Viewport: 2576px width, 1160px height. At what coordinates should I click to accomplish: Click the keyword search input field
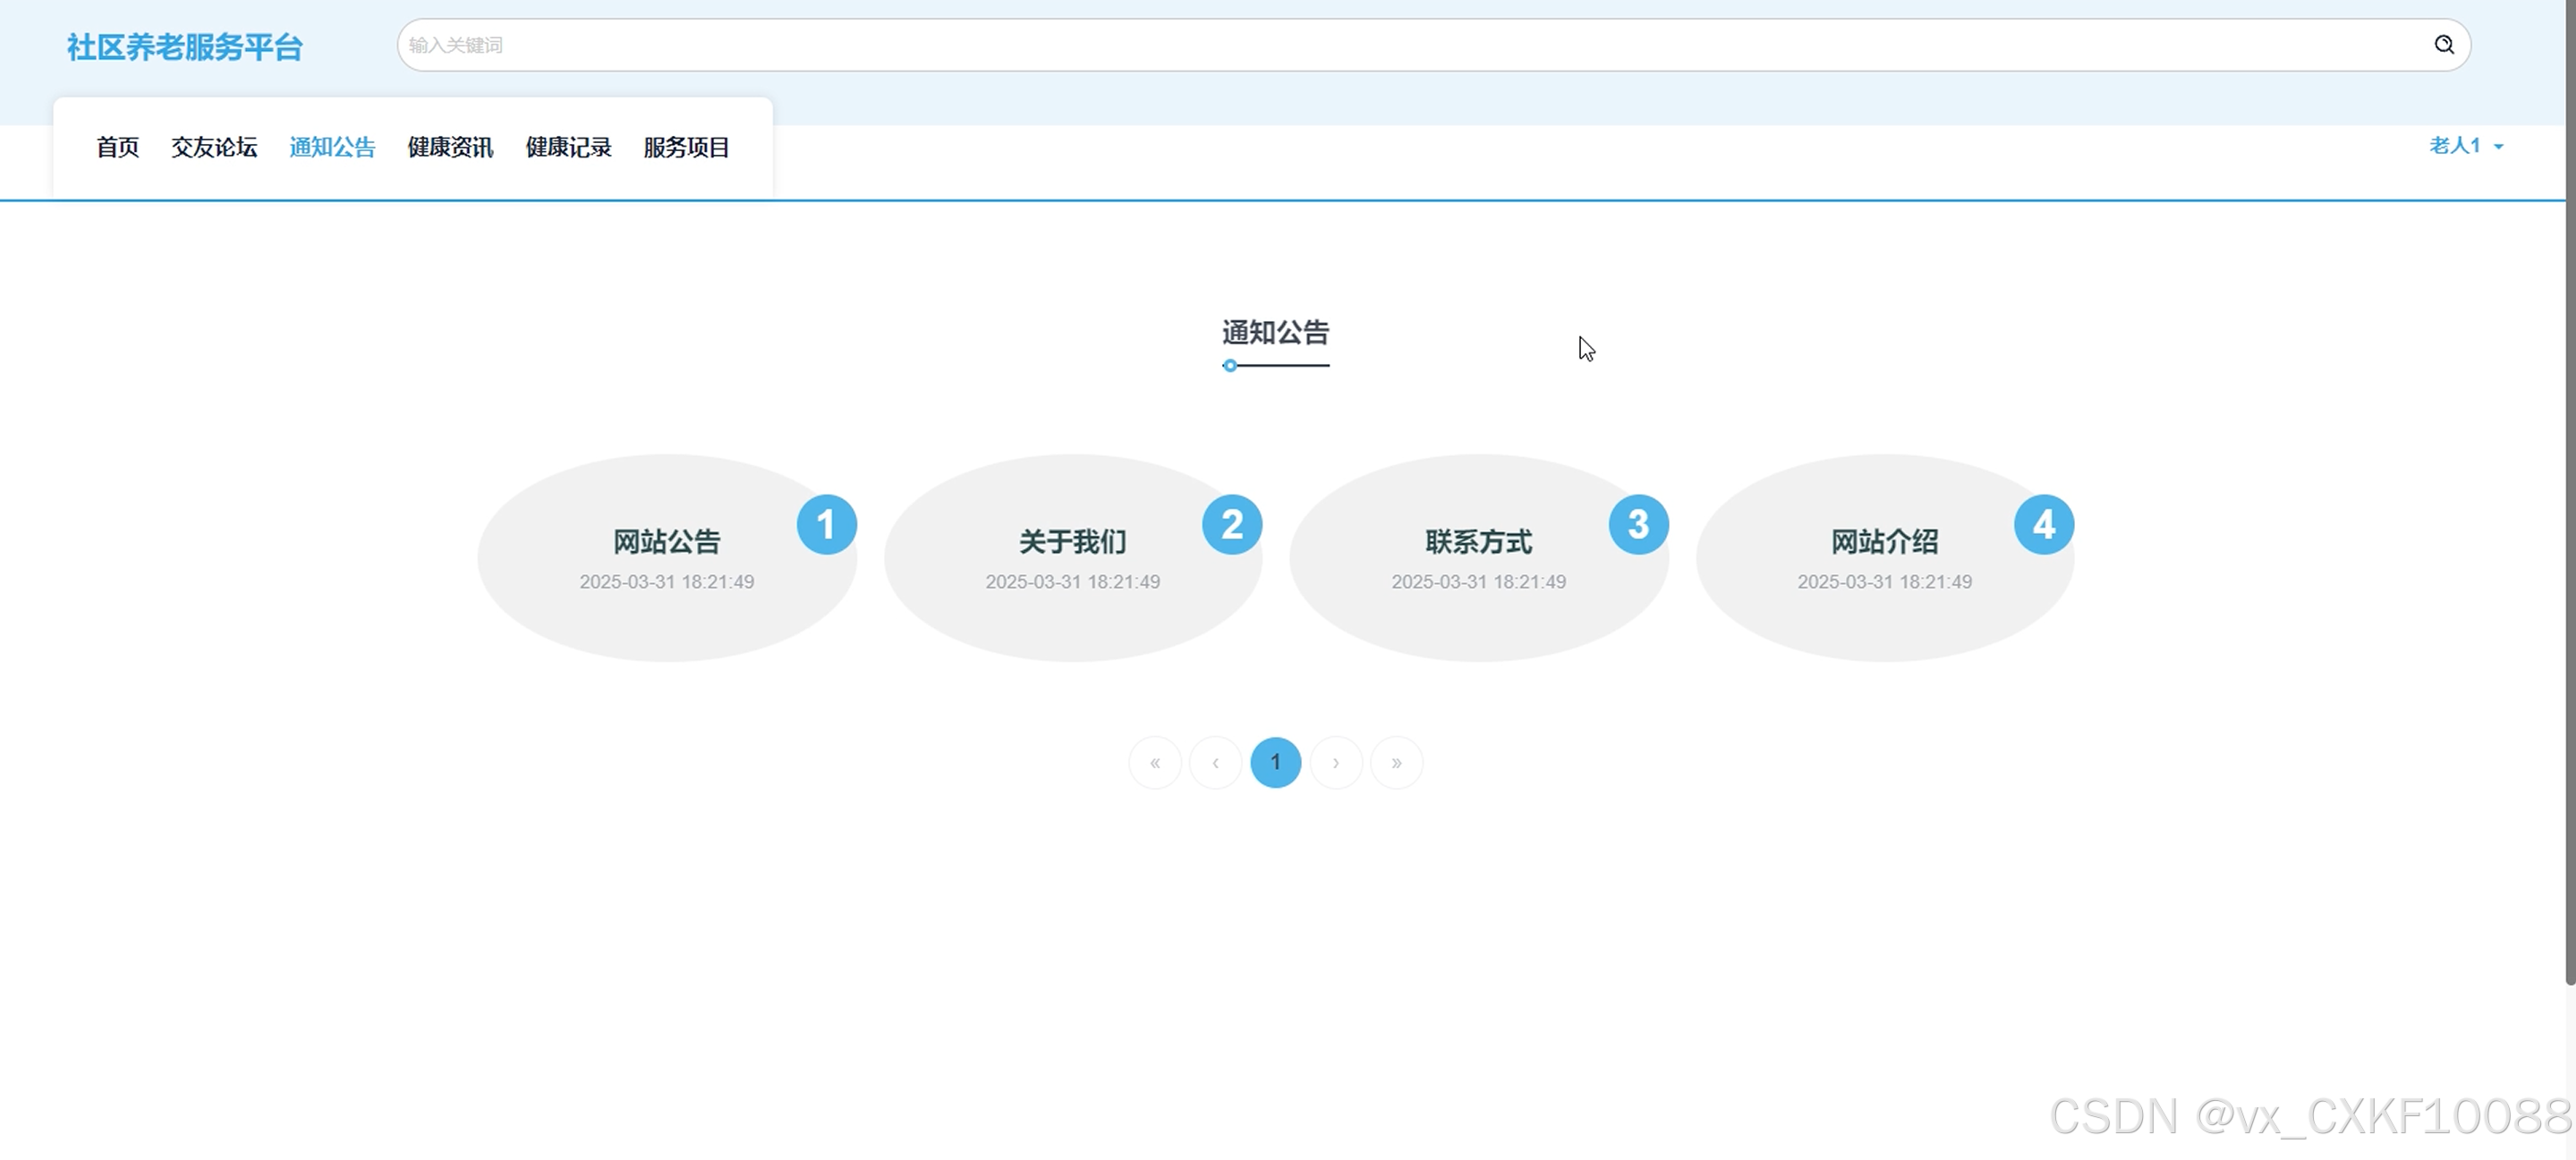pos(1400,45)
